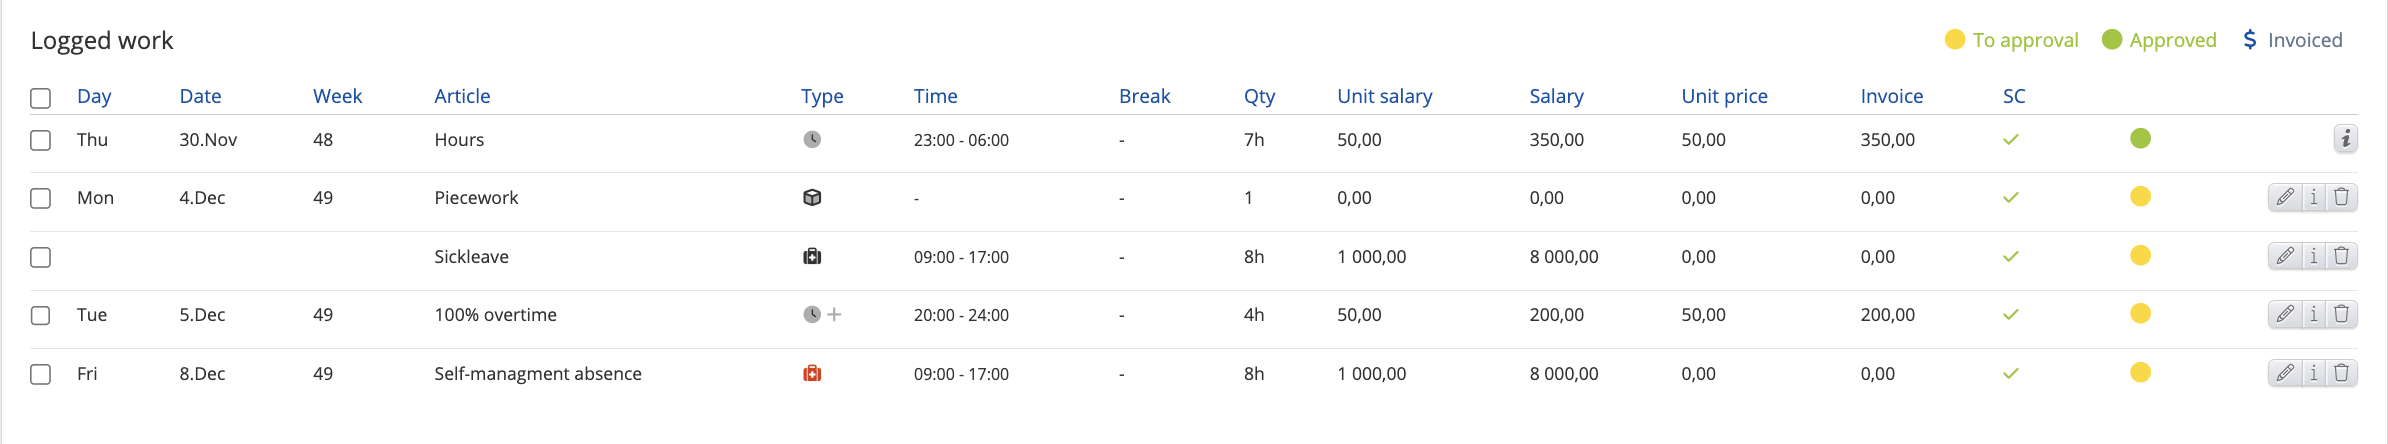Select the Fri 8.Dec row checkbox
Image resolution: width=2388 pixels, height=444 pixels.
click(40, 374)
